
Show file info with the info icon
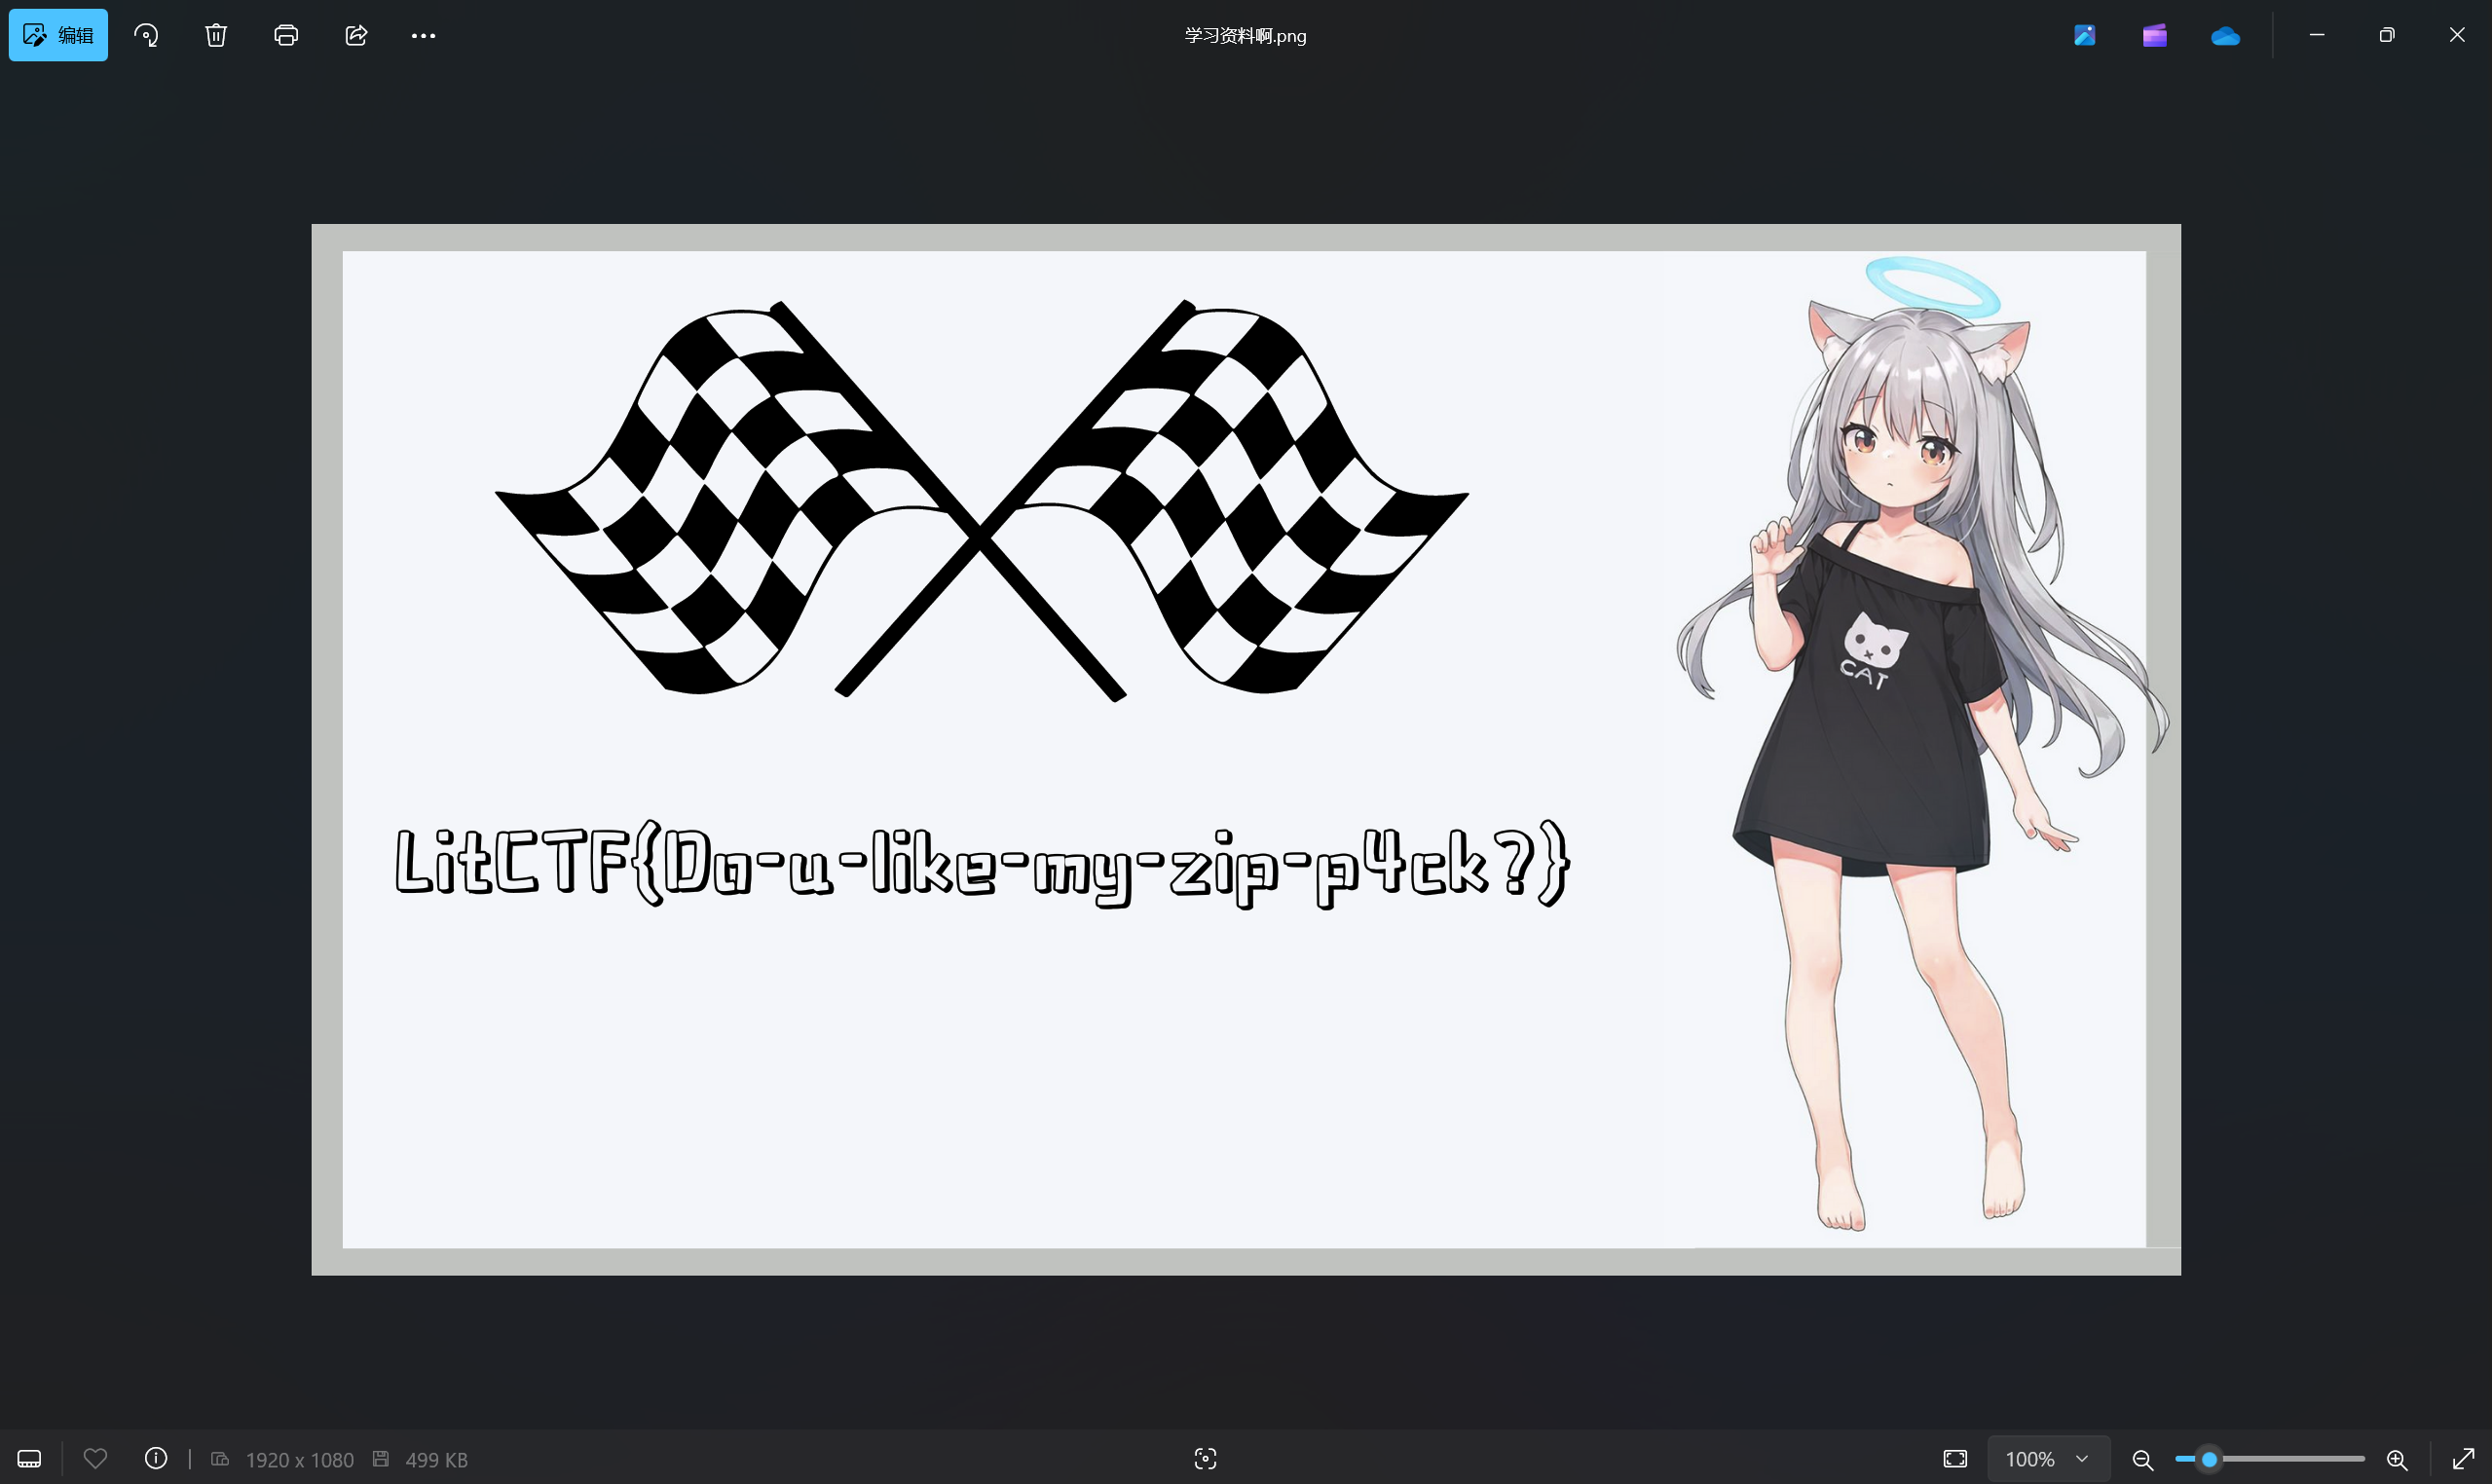156,1459
